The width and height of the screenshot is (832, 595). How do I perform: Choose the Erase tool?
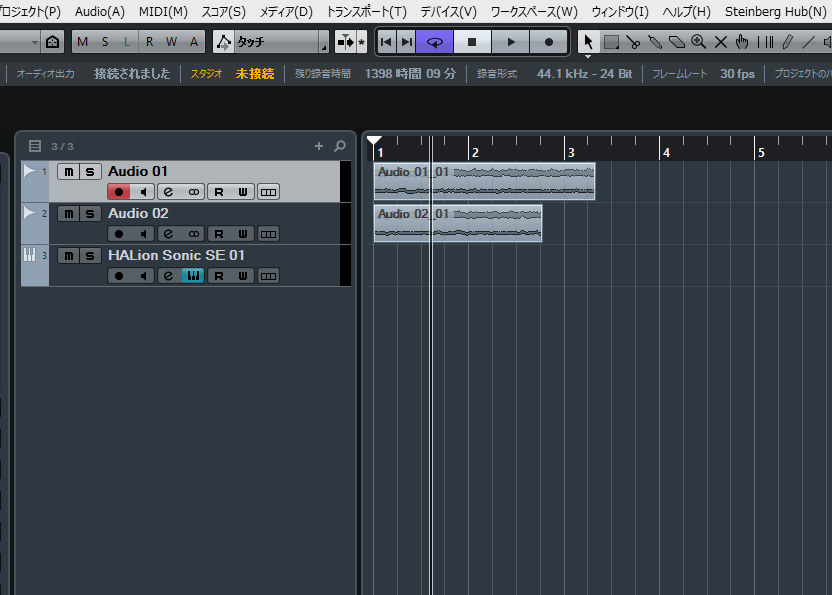[677, 42]
